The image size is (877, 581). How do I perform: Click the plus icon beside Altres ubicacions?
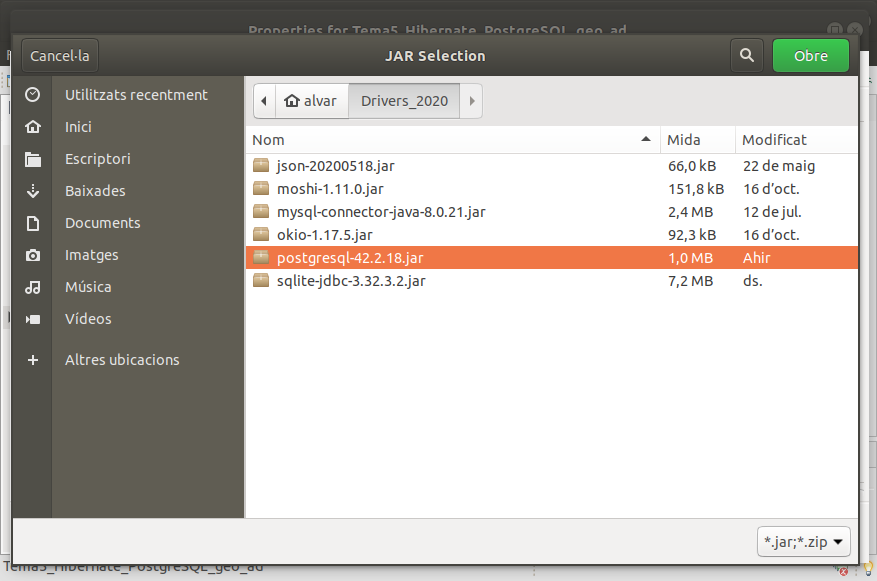click(x=32, y=360)
